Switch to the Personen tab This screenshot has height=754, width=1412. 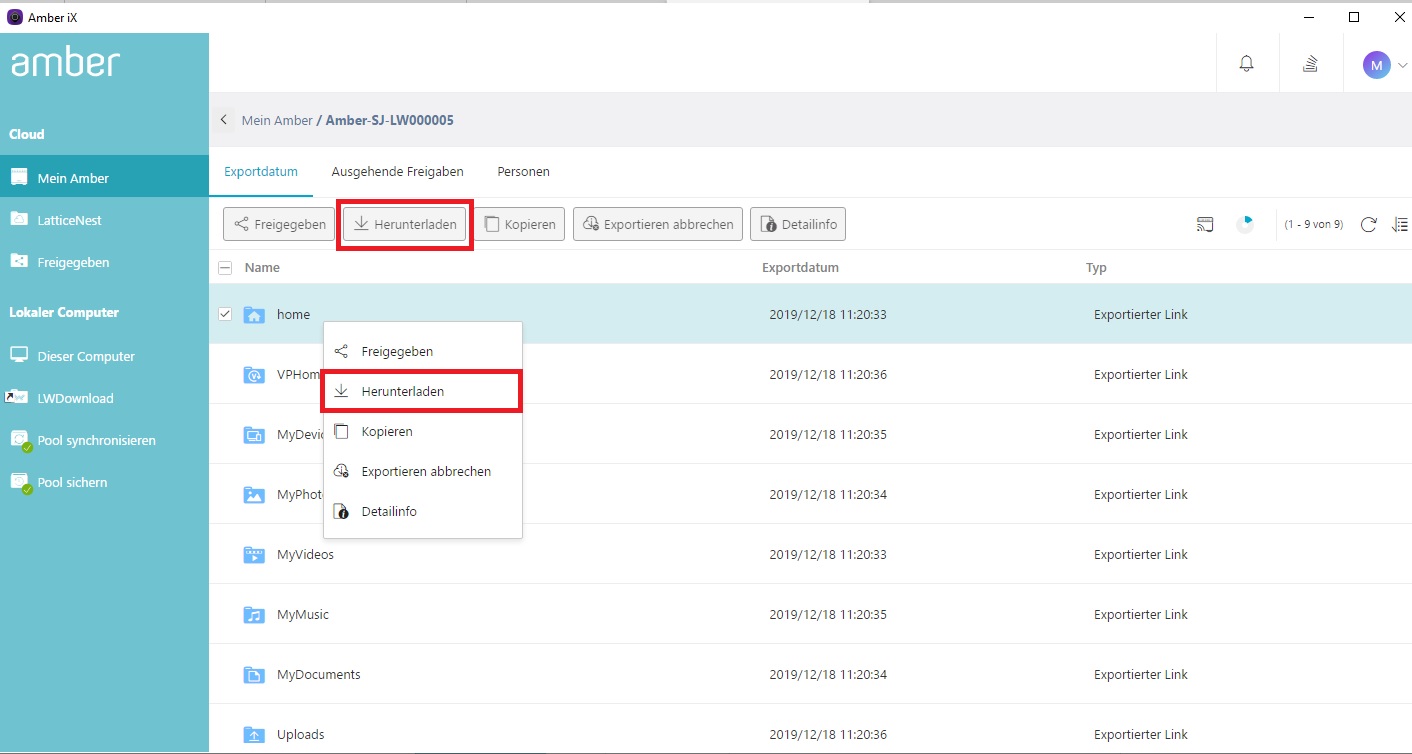coord(524,172)
